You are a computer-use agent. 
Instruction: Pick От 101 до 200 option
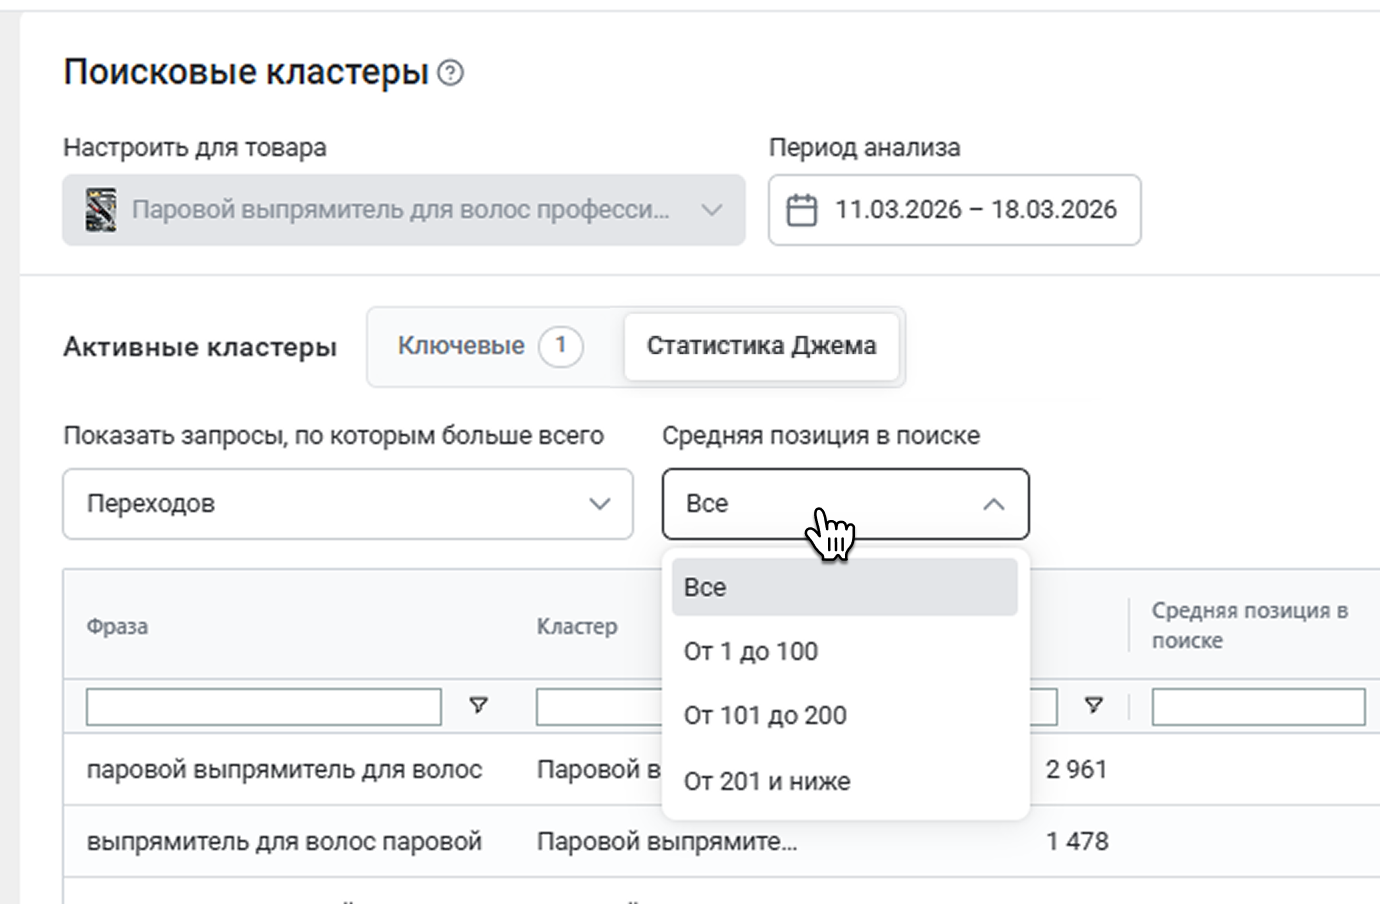765,715
